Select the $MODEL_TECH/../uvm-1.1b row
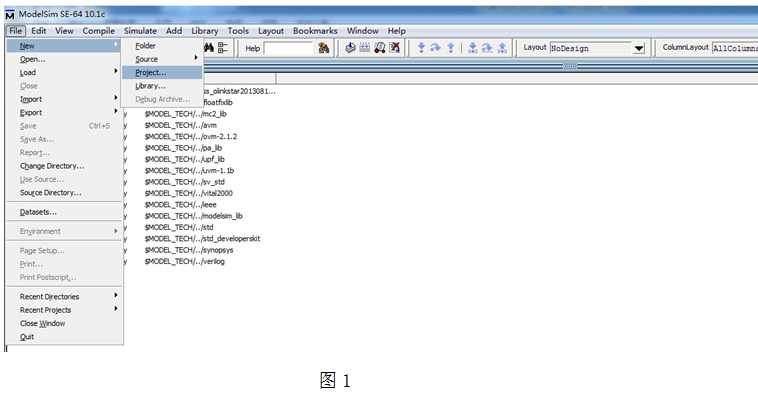The image size is (758, 395). pos(190,171)
